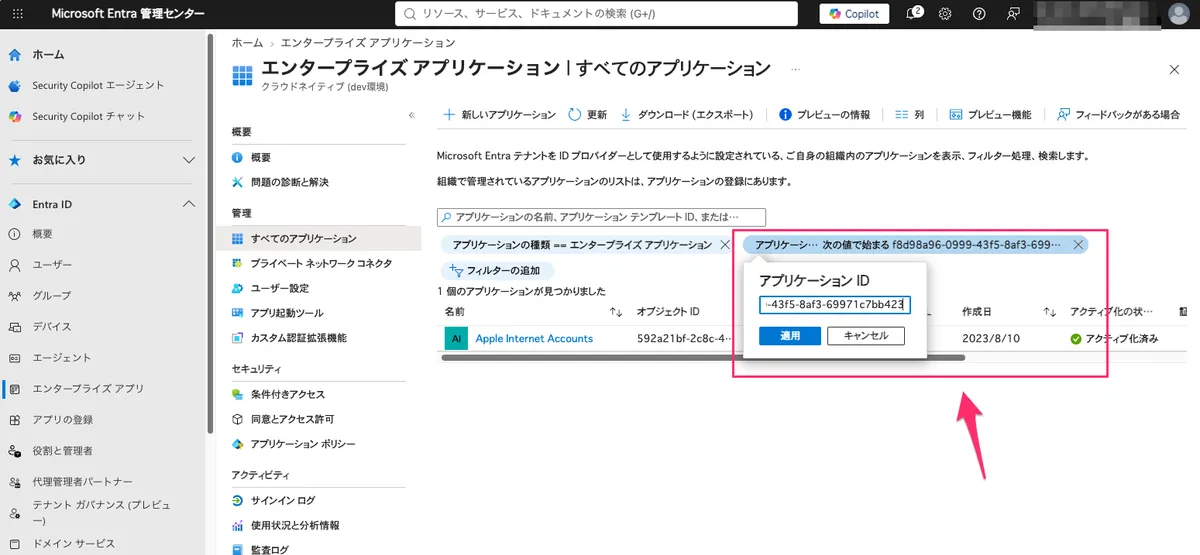
Task: Remove the application ID filter with X
Action: pos(1078,244)
